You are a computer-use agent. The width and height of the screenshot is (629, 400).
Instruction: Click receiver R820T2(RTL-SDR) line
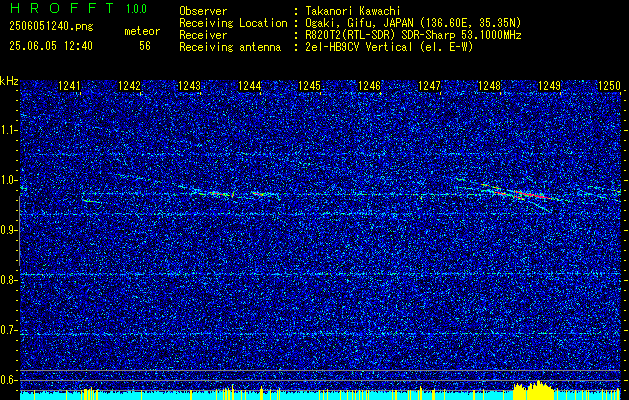(414, 35)
